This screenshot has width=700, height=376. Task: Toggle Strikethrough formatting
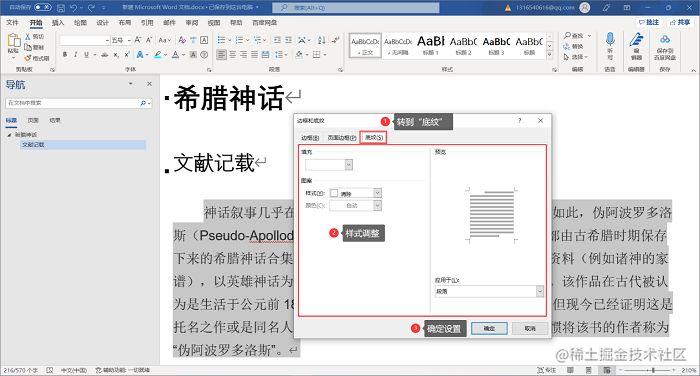(x=104, y=54)
